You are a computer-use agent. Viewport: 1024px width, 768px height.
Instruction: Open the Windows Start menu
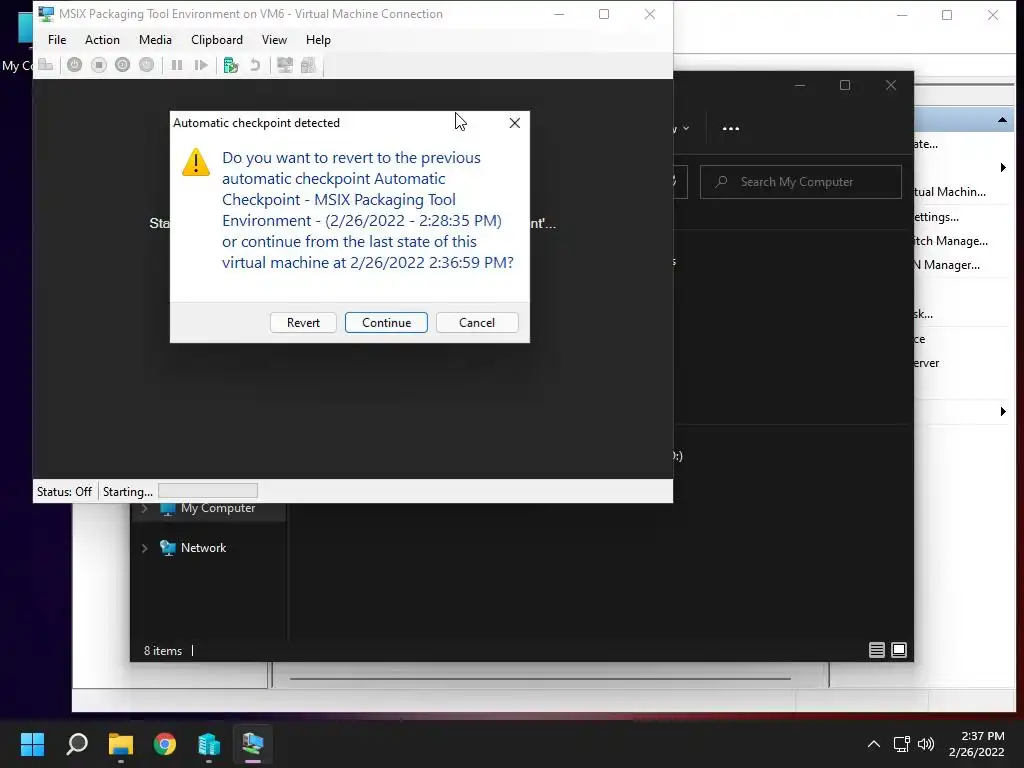pyautogui.click(x=33, y=744)
